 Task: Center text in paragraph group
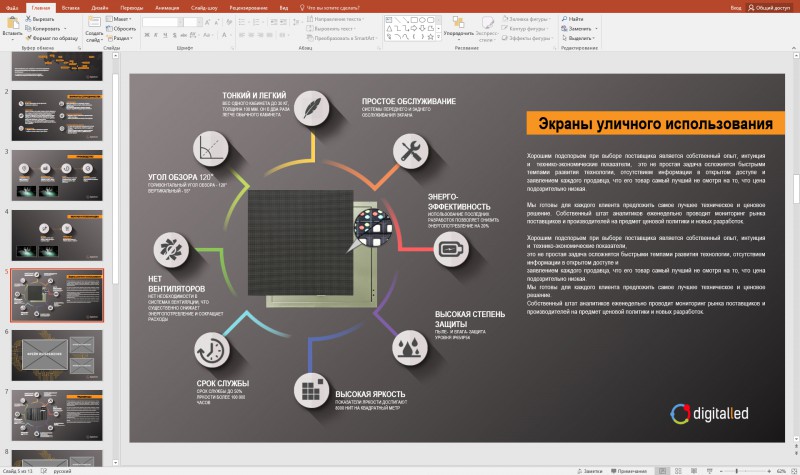click(252, 35)
